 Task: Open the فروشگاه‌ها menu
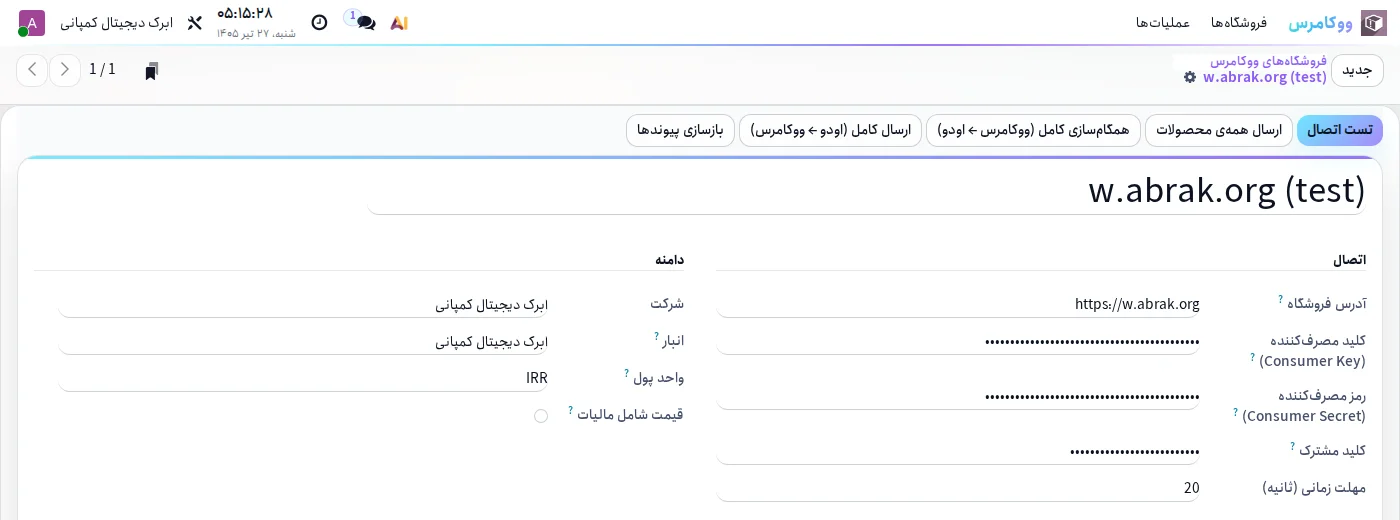(1238, 22)
